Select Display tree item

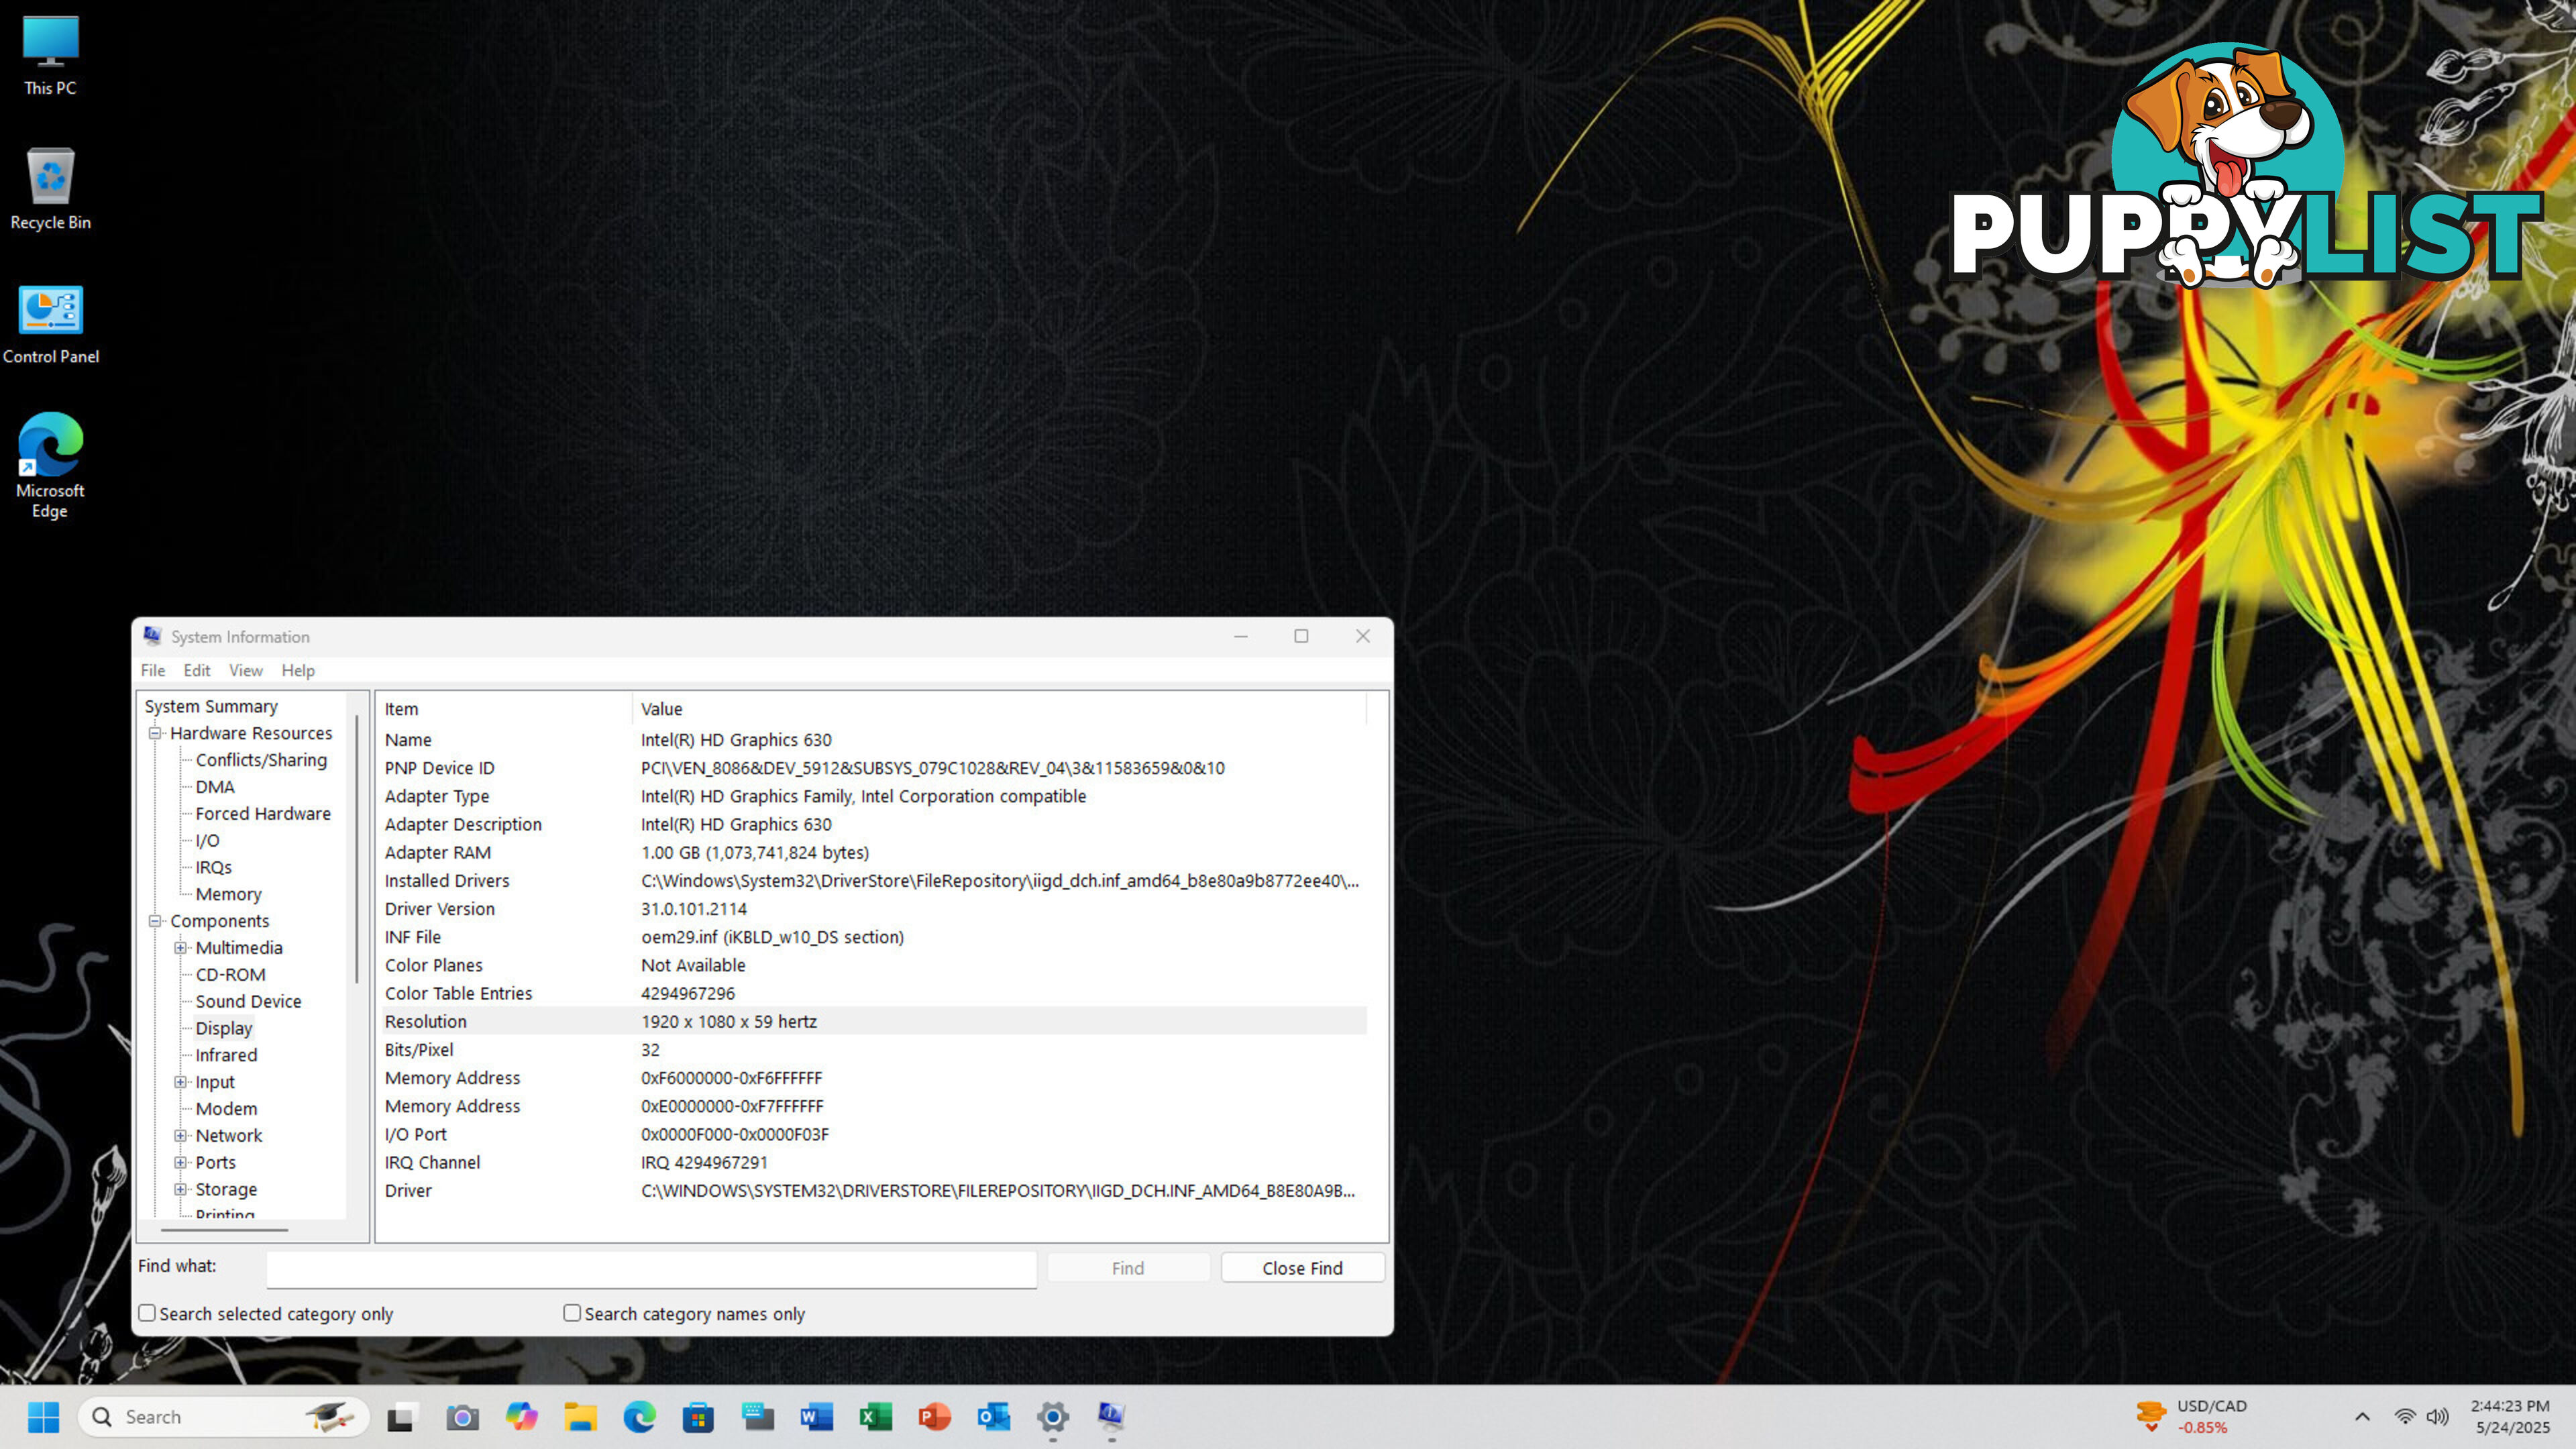click(x=224, y=1029)
